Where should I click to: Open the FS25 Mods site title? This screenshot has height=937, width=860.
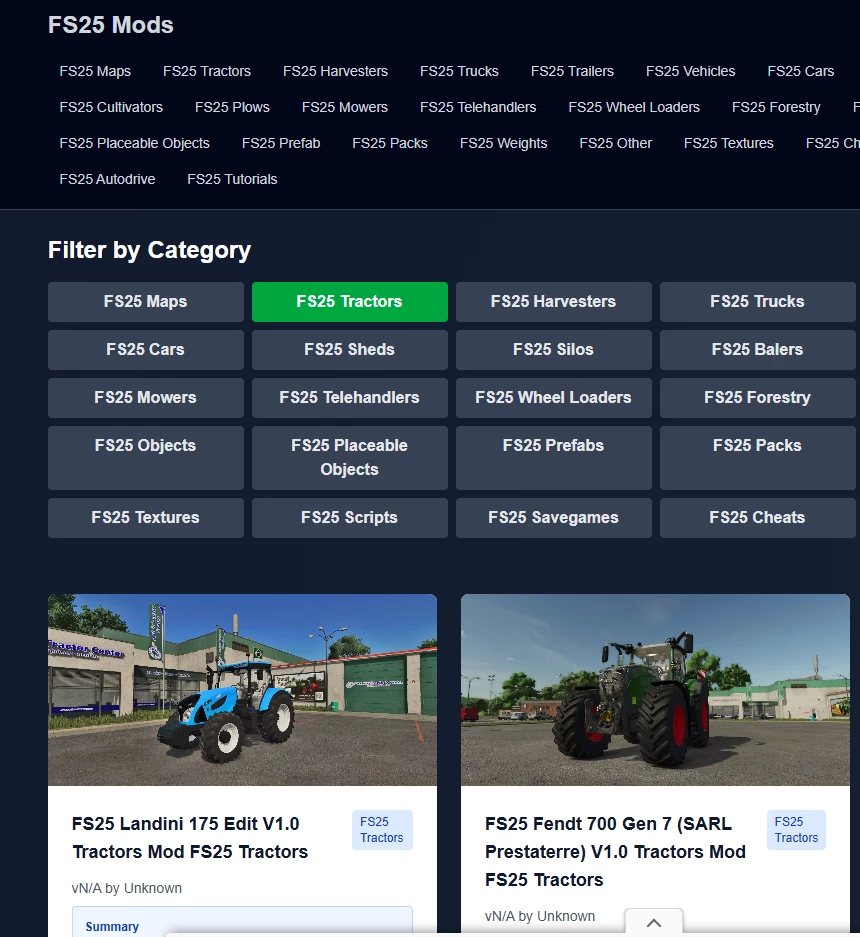[111, 25]
